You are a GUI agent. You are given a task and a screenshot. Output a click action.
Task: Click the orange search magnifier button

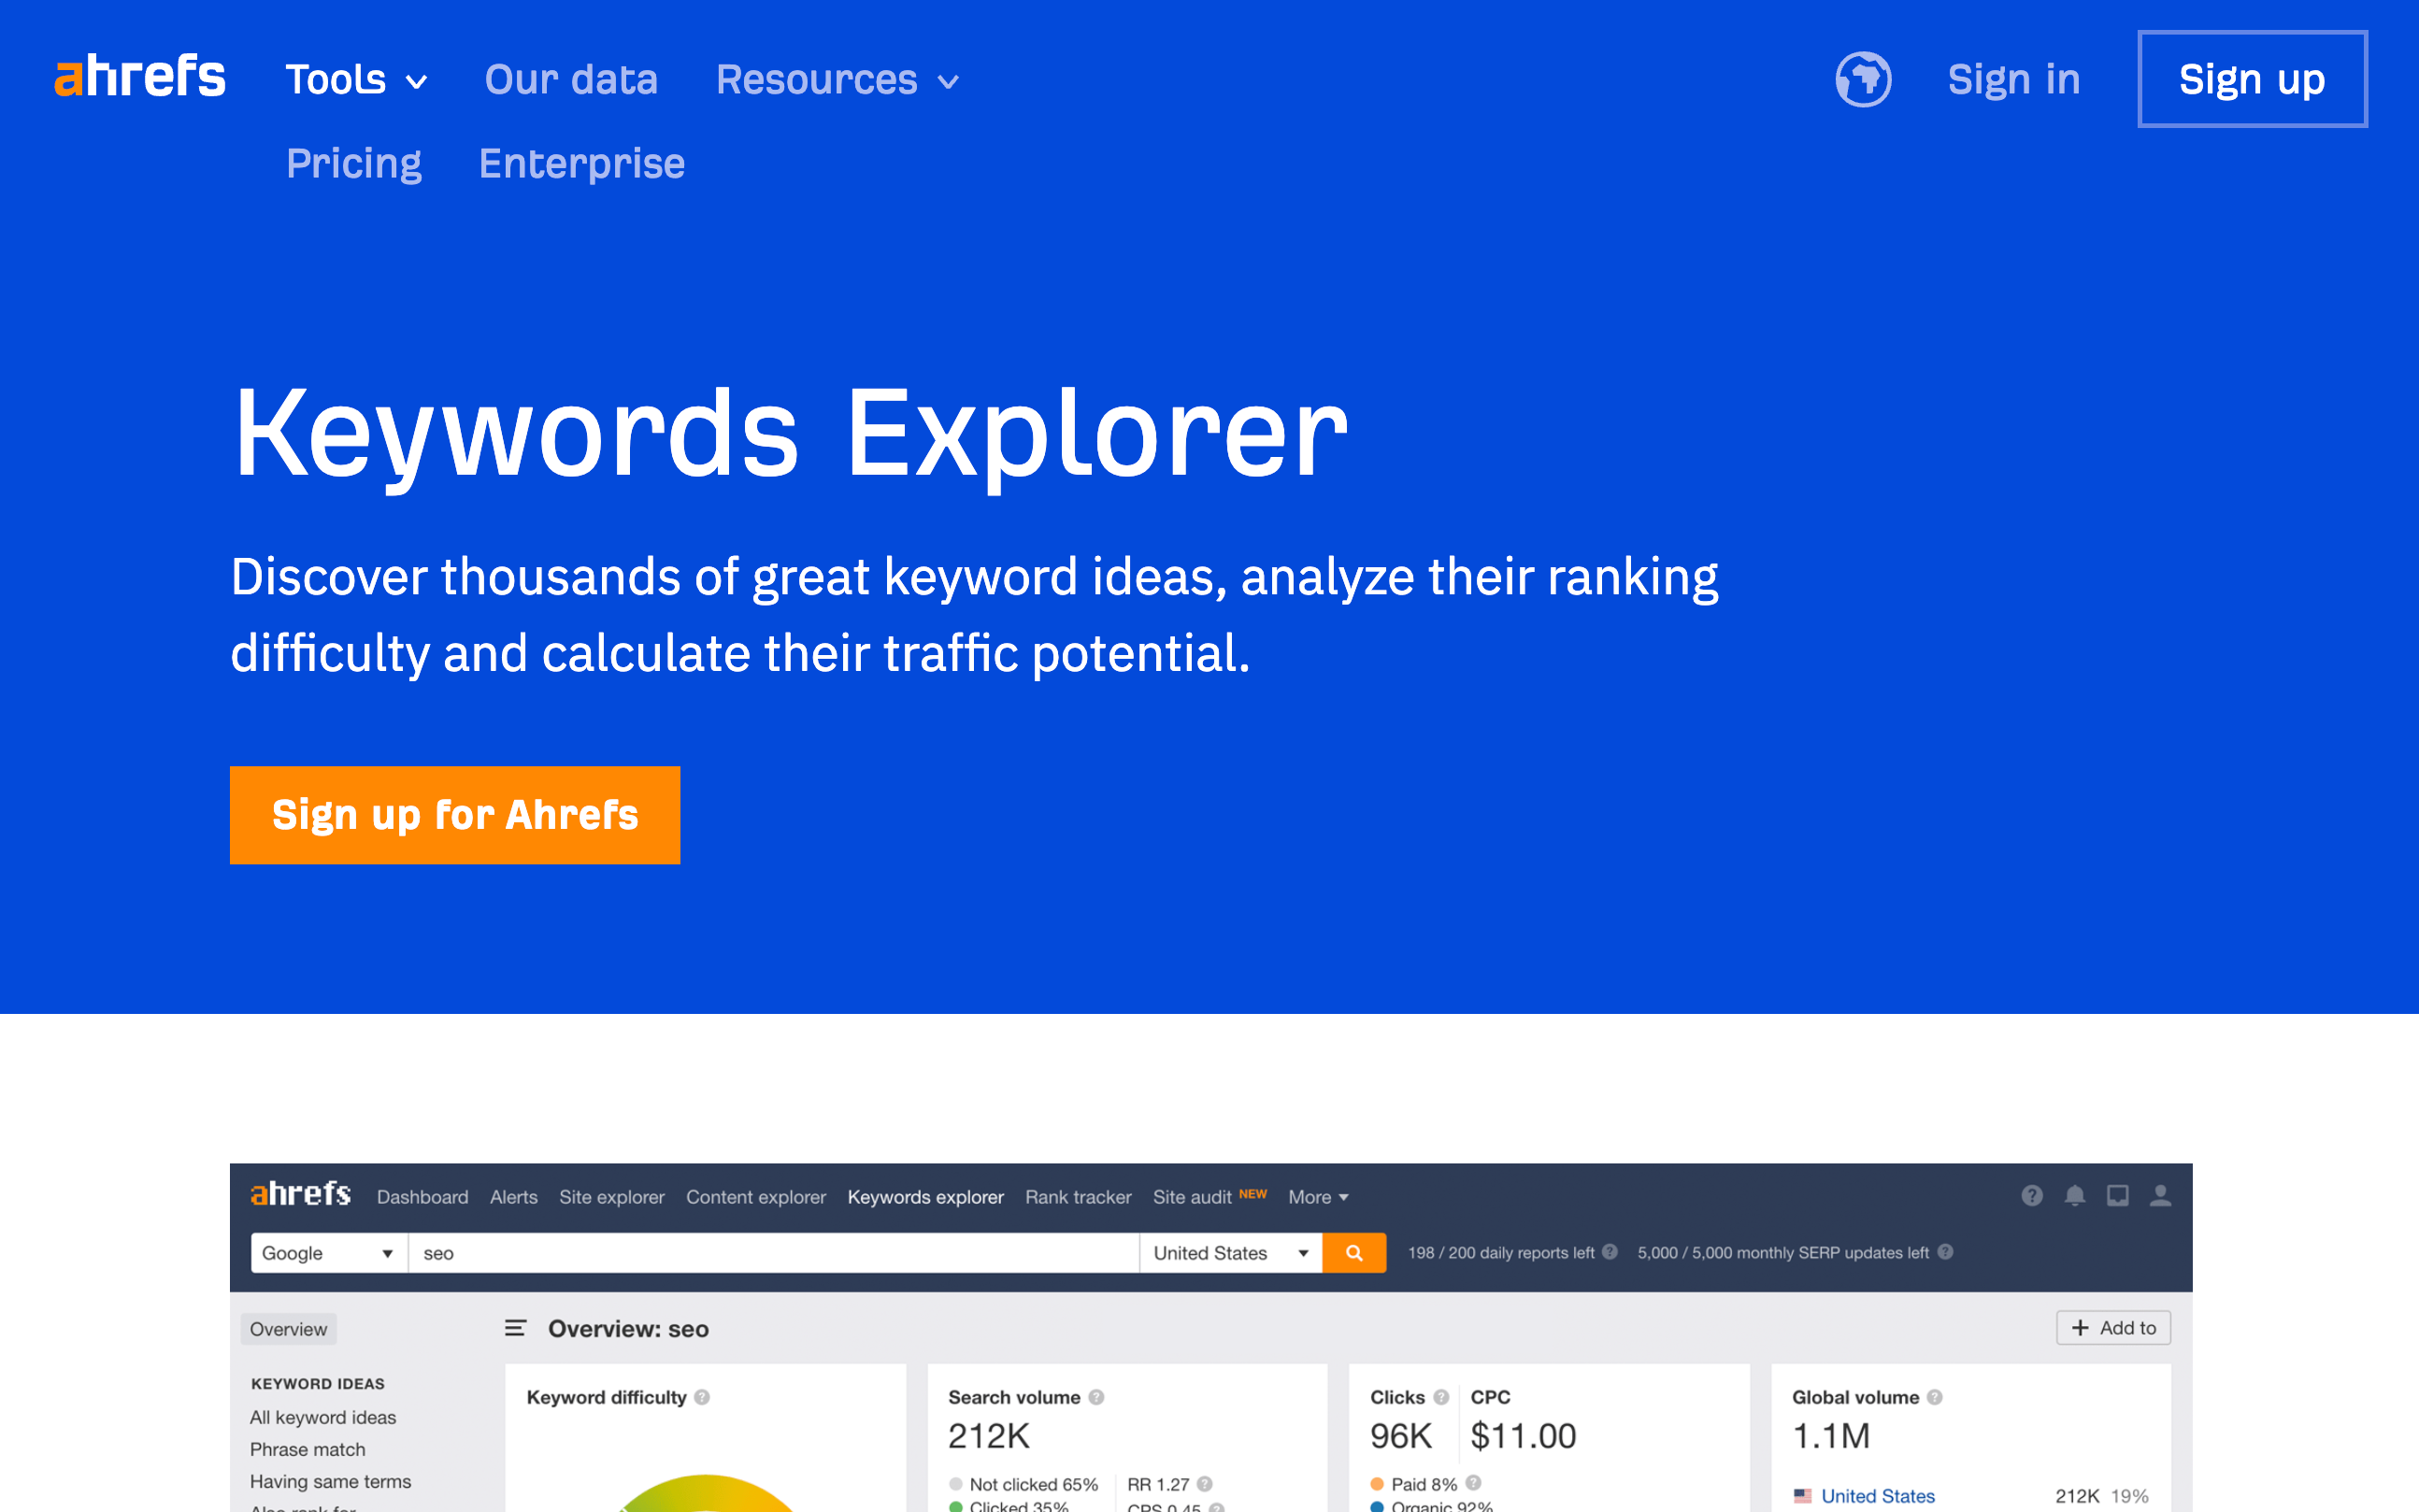pos(1354,1253)
